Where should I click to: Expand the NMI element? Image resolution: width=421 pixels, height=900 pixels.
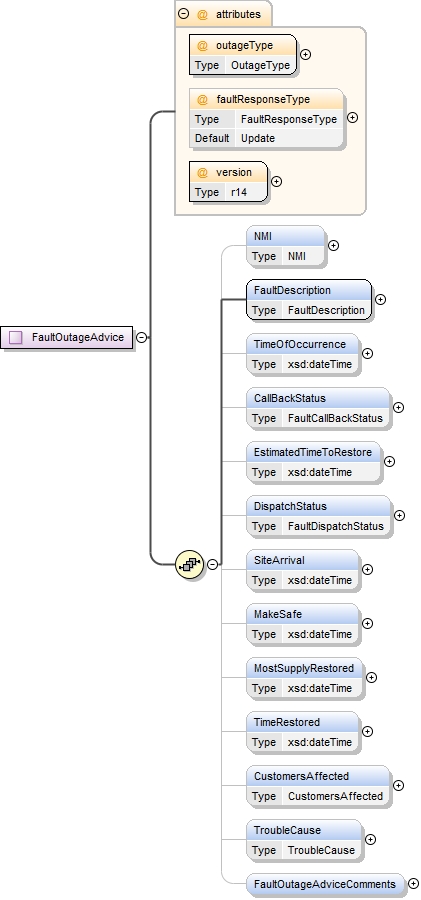coord(334,246)
